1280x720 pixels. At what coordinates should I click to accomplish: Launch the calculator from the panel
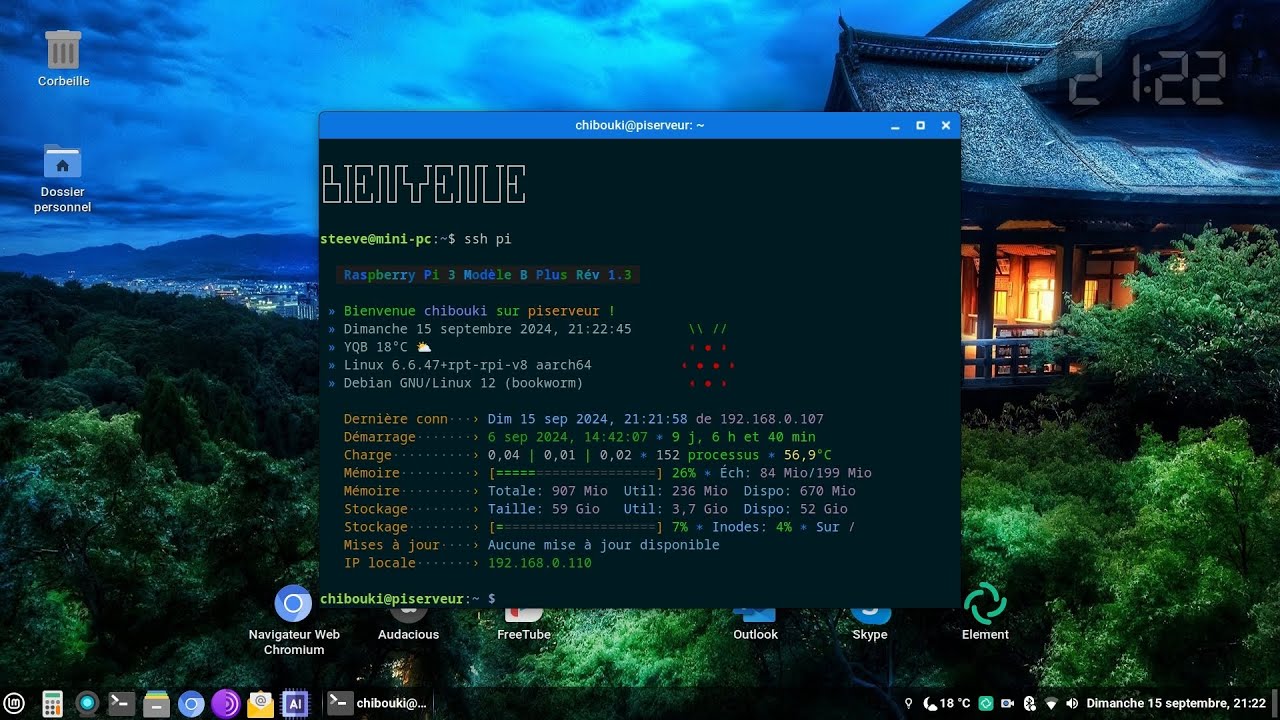point(52,704)
